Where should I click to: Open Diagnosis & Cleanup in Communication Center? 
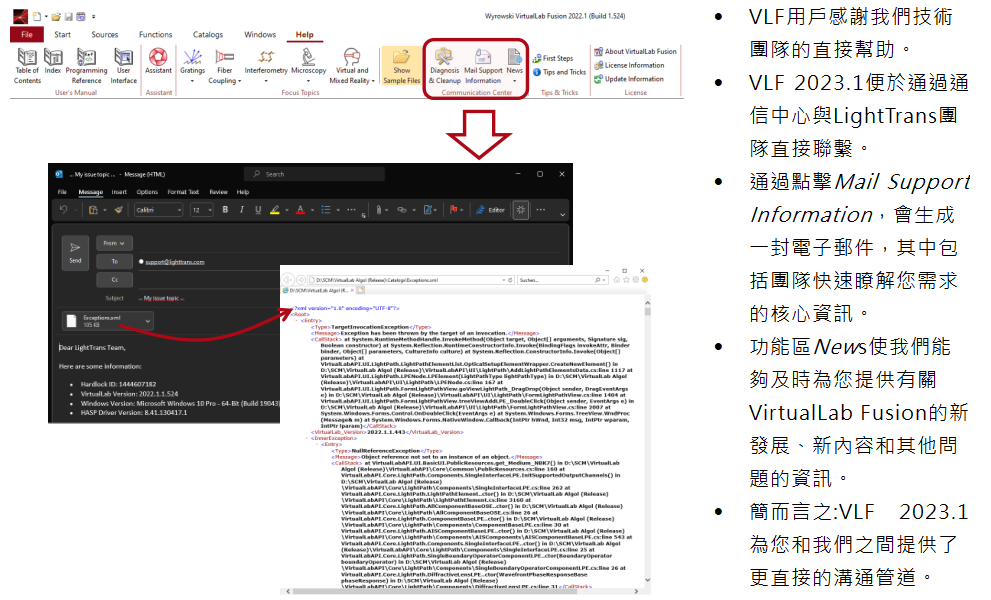(x=444, y=66)
